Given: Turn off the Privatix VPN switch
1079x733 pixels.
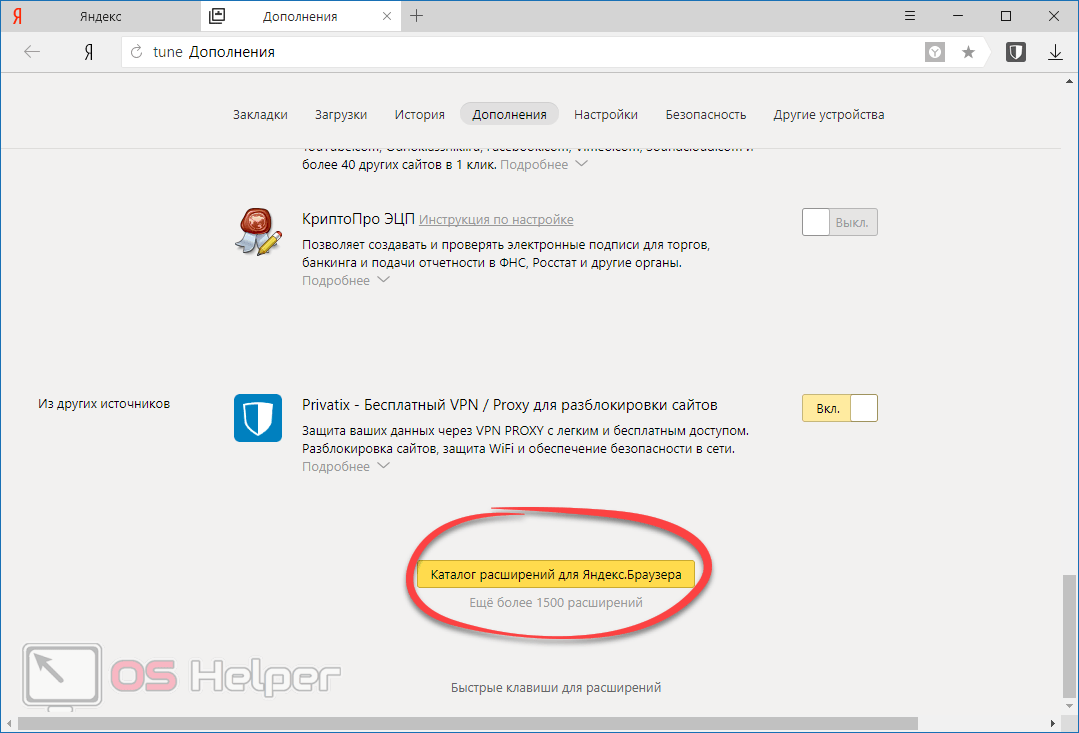Looking at the screenshot, I should point(840,408).
